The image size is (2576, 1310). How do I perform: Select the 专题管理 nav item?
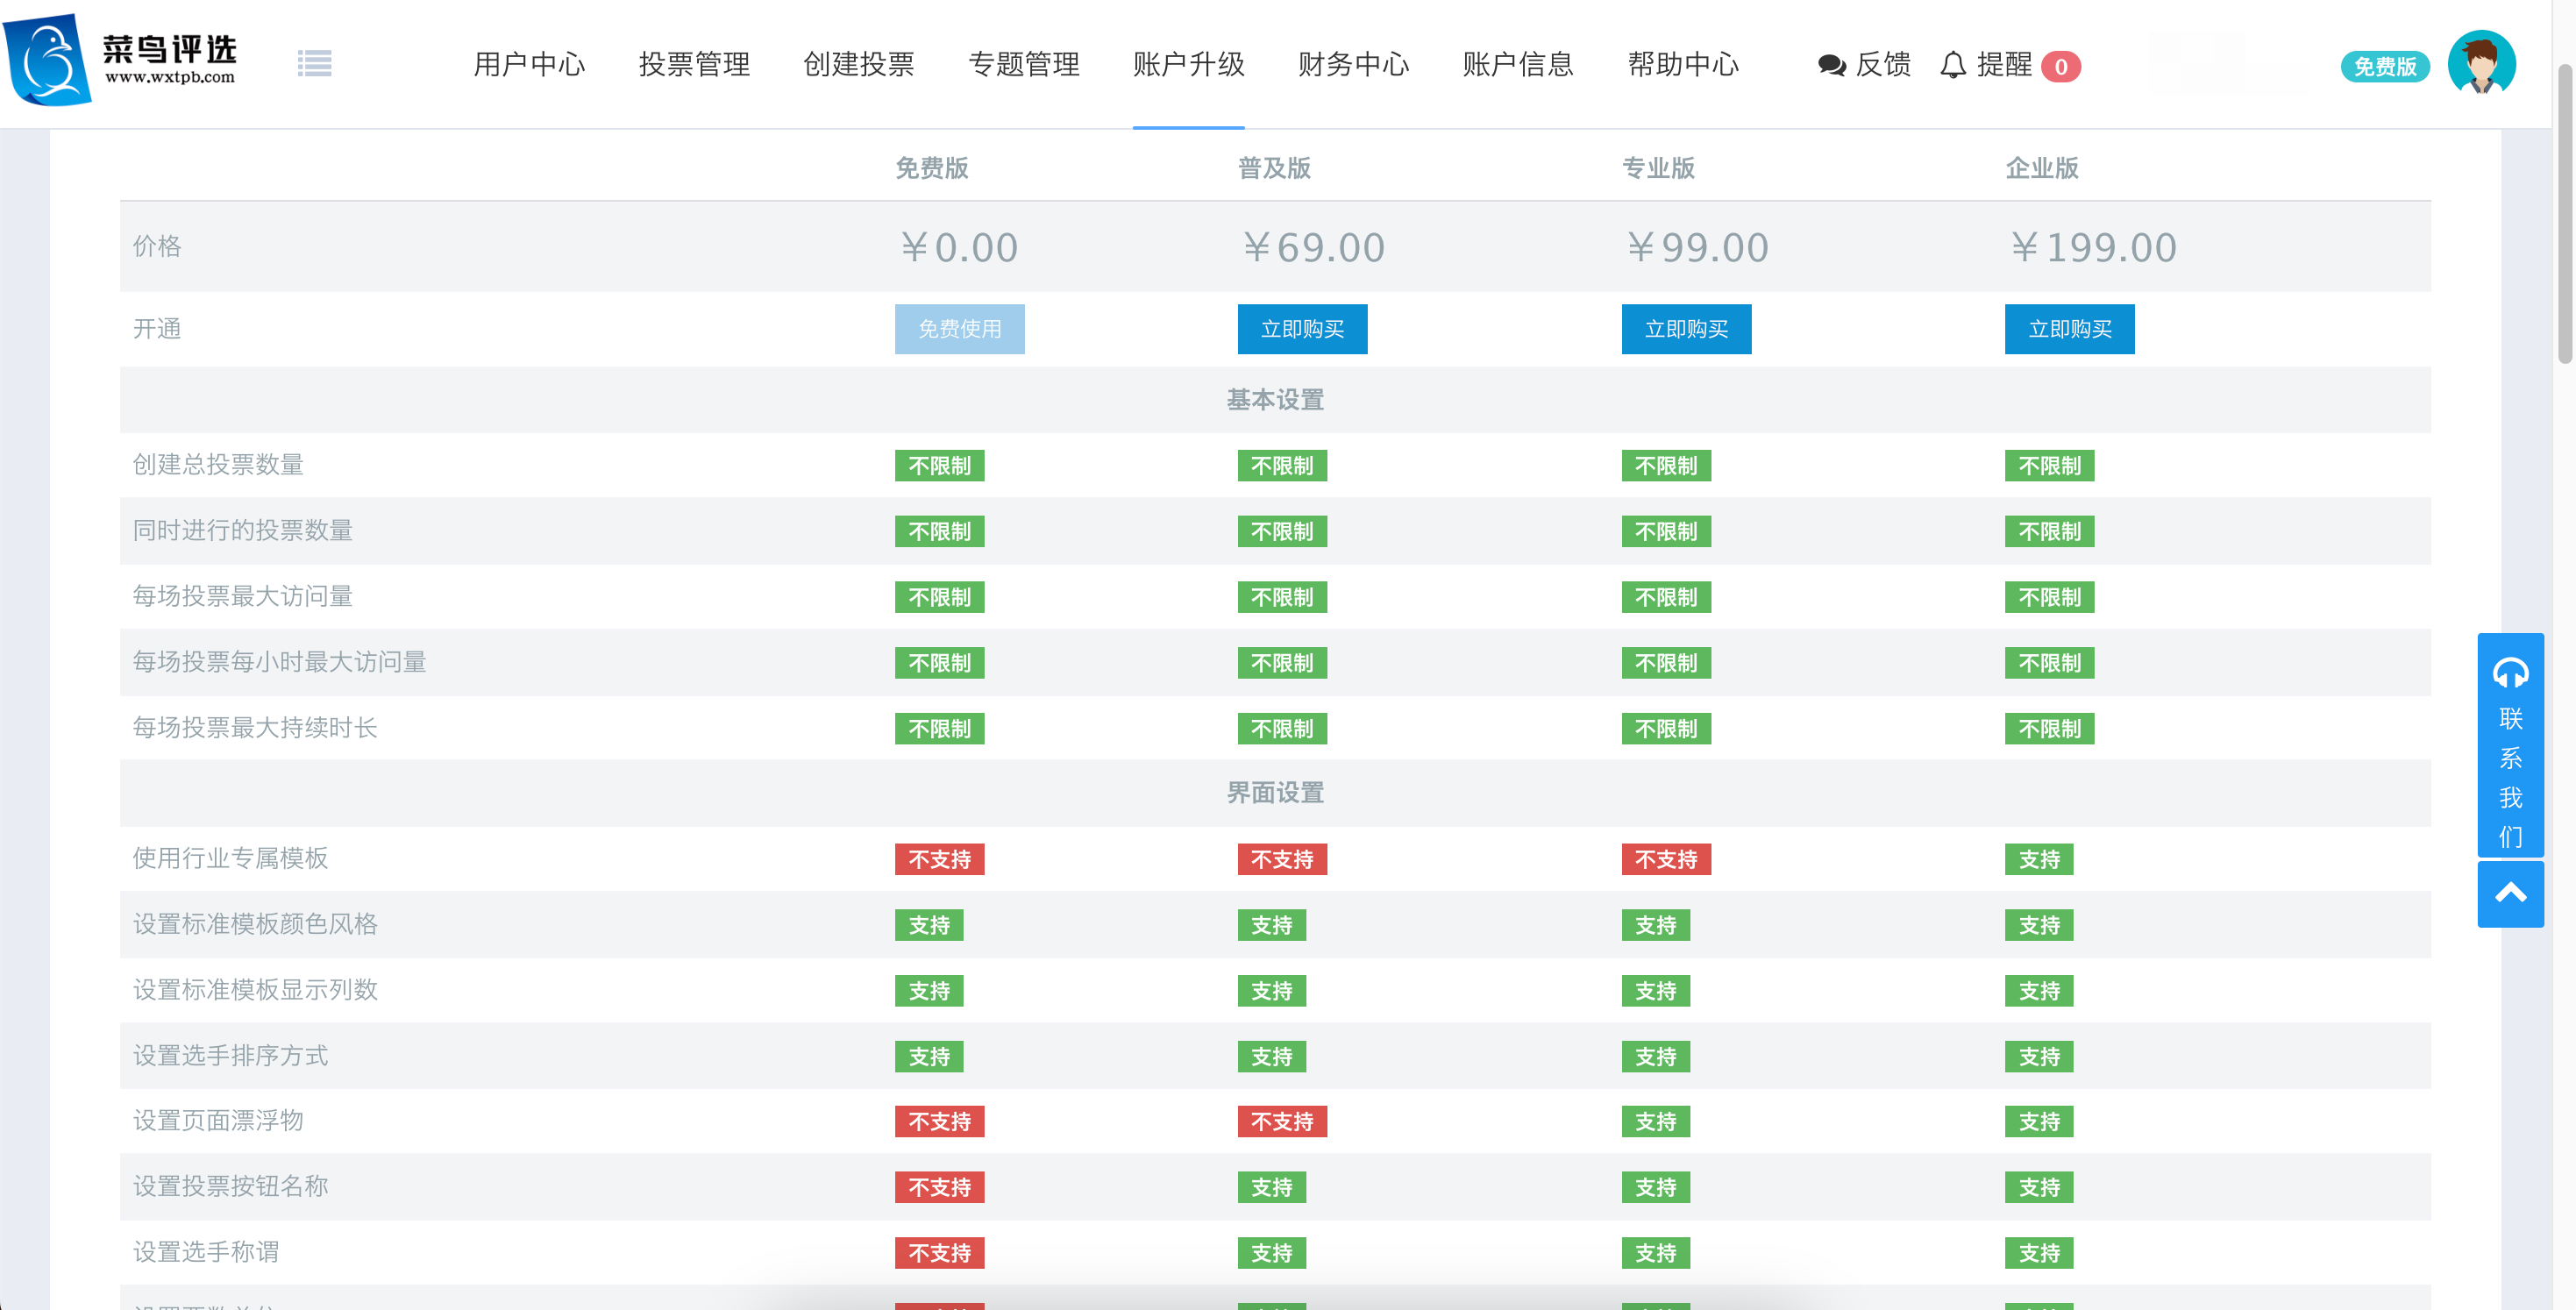[x=1024, y=65]
